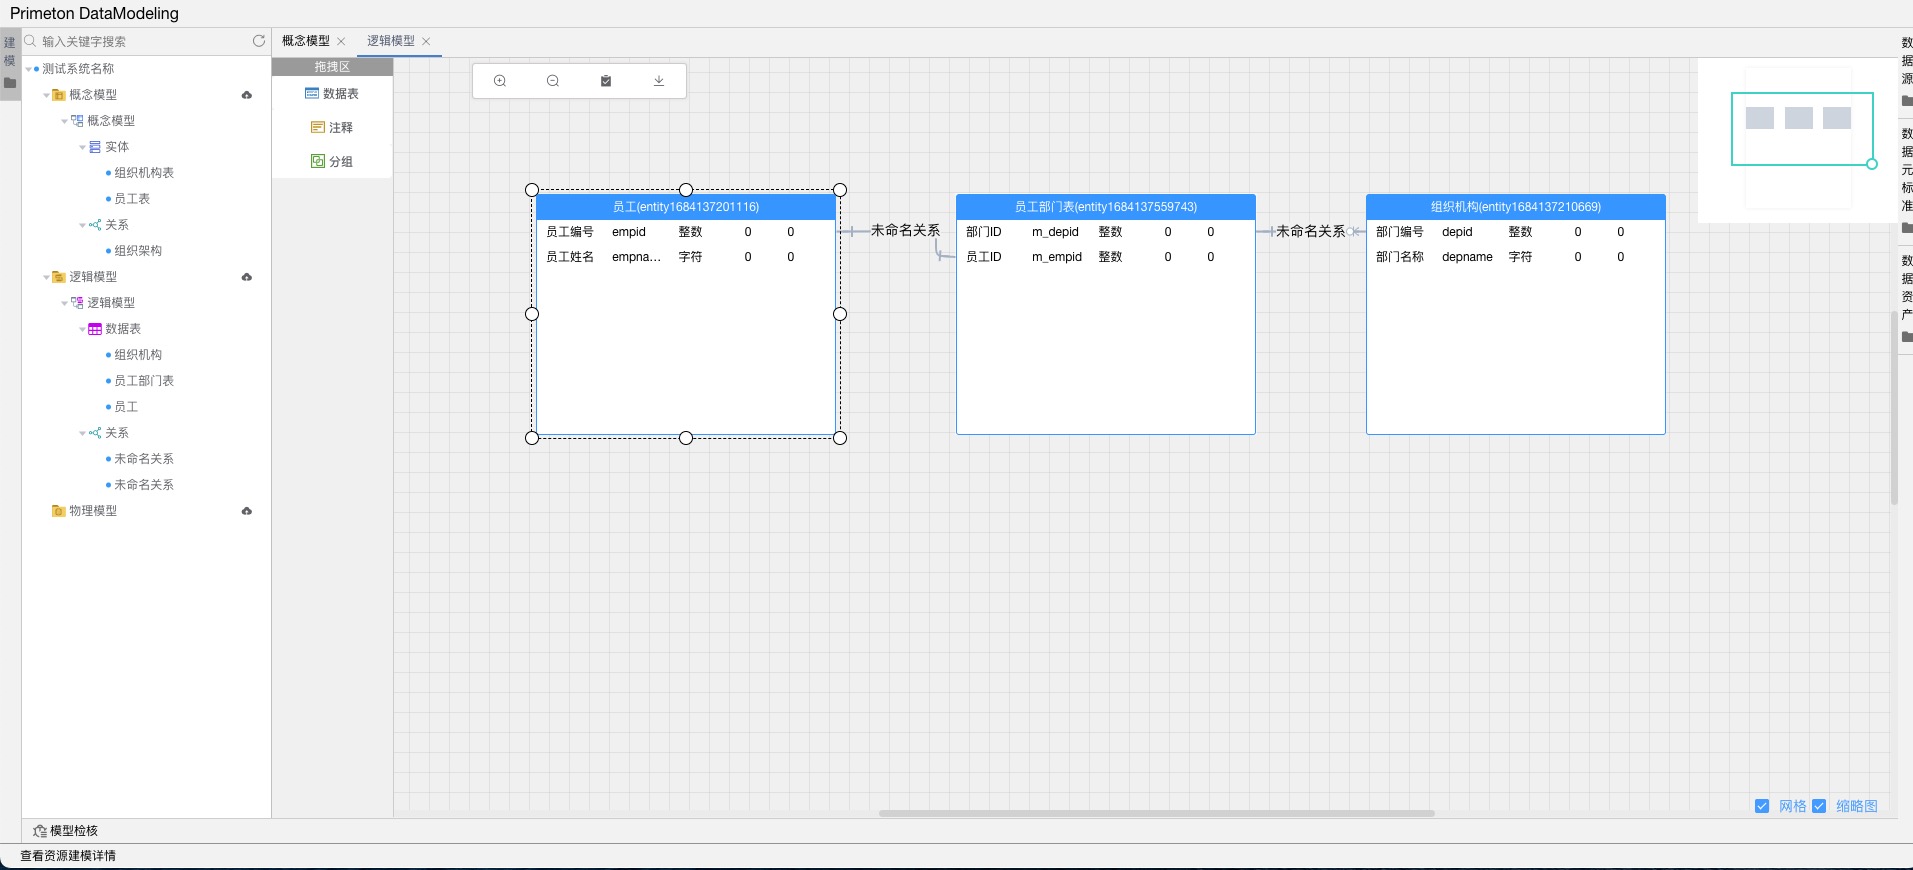Select 组织机构表 in the model tree
The image size is (1913, 870).
pos(144,173)
